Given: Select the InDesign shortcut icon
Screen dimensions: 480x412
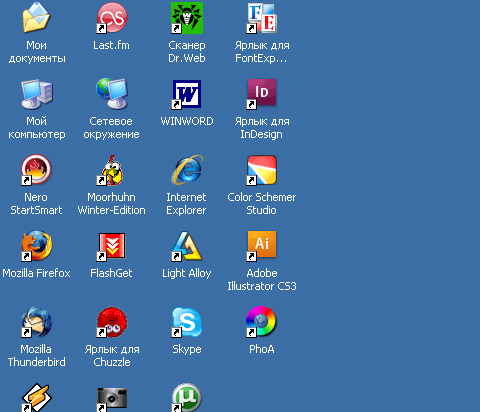Looking at the screenshot, I should [x=262, y=94].
